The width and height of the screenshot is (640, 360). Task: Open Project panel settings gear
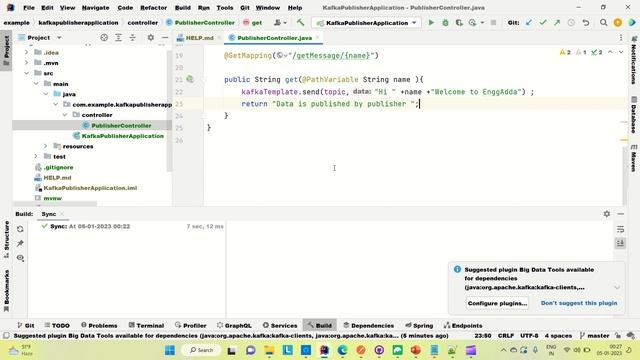[x=151, y=38]
